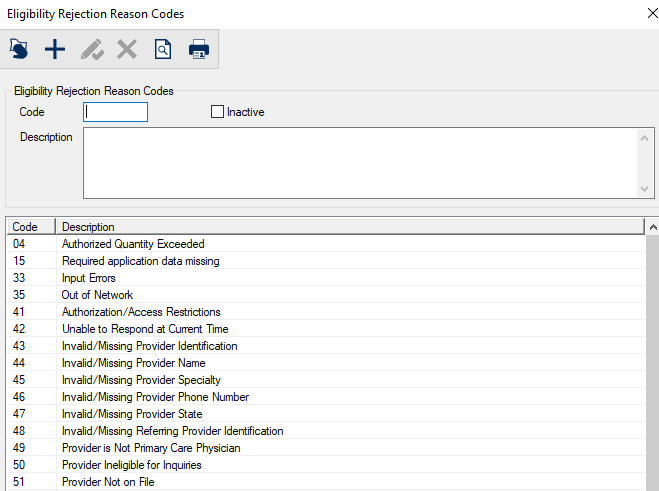
Task: Click the printer icon to print
Action: point(199,49)
